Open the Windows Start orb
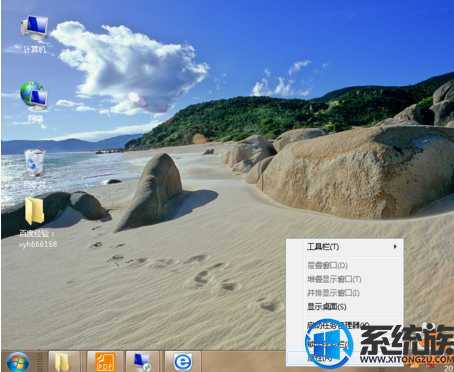 coord(18,362)
